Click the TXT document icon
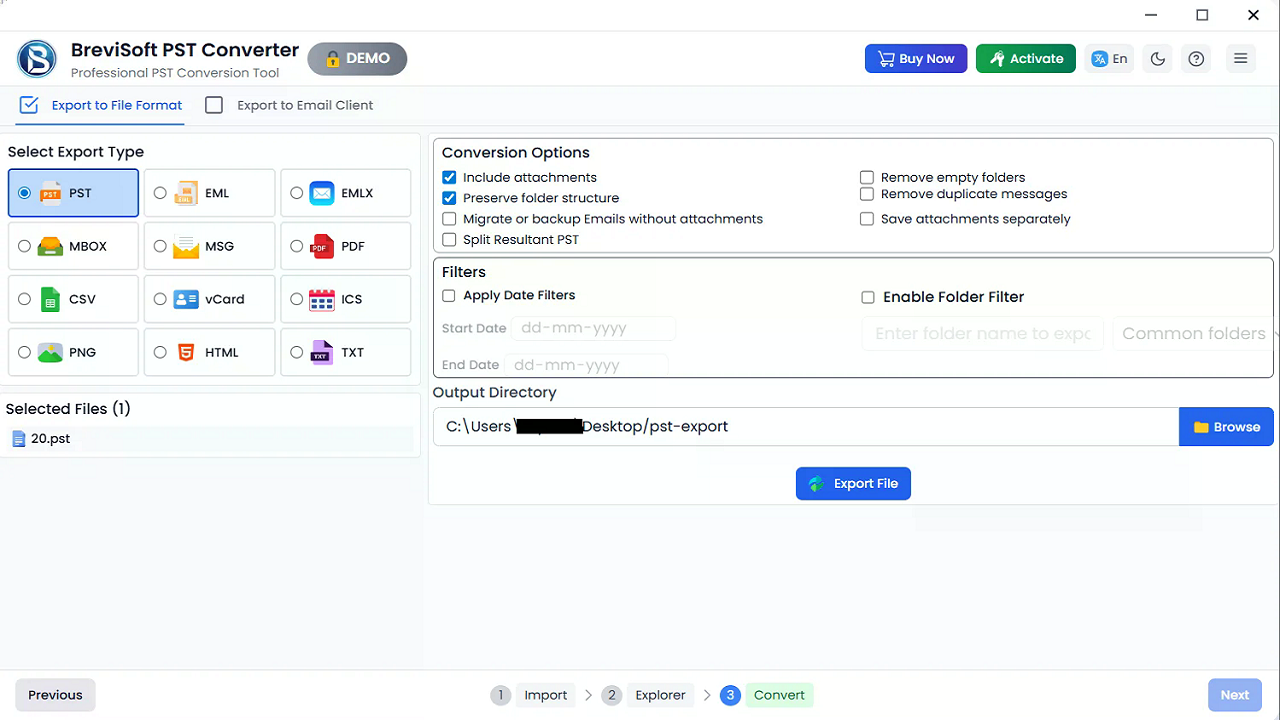Screen dimensions: 1280x720 tap(322, 353)
